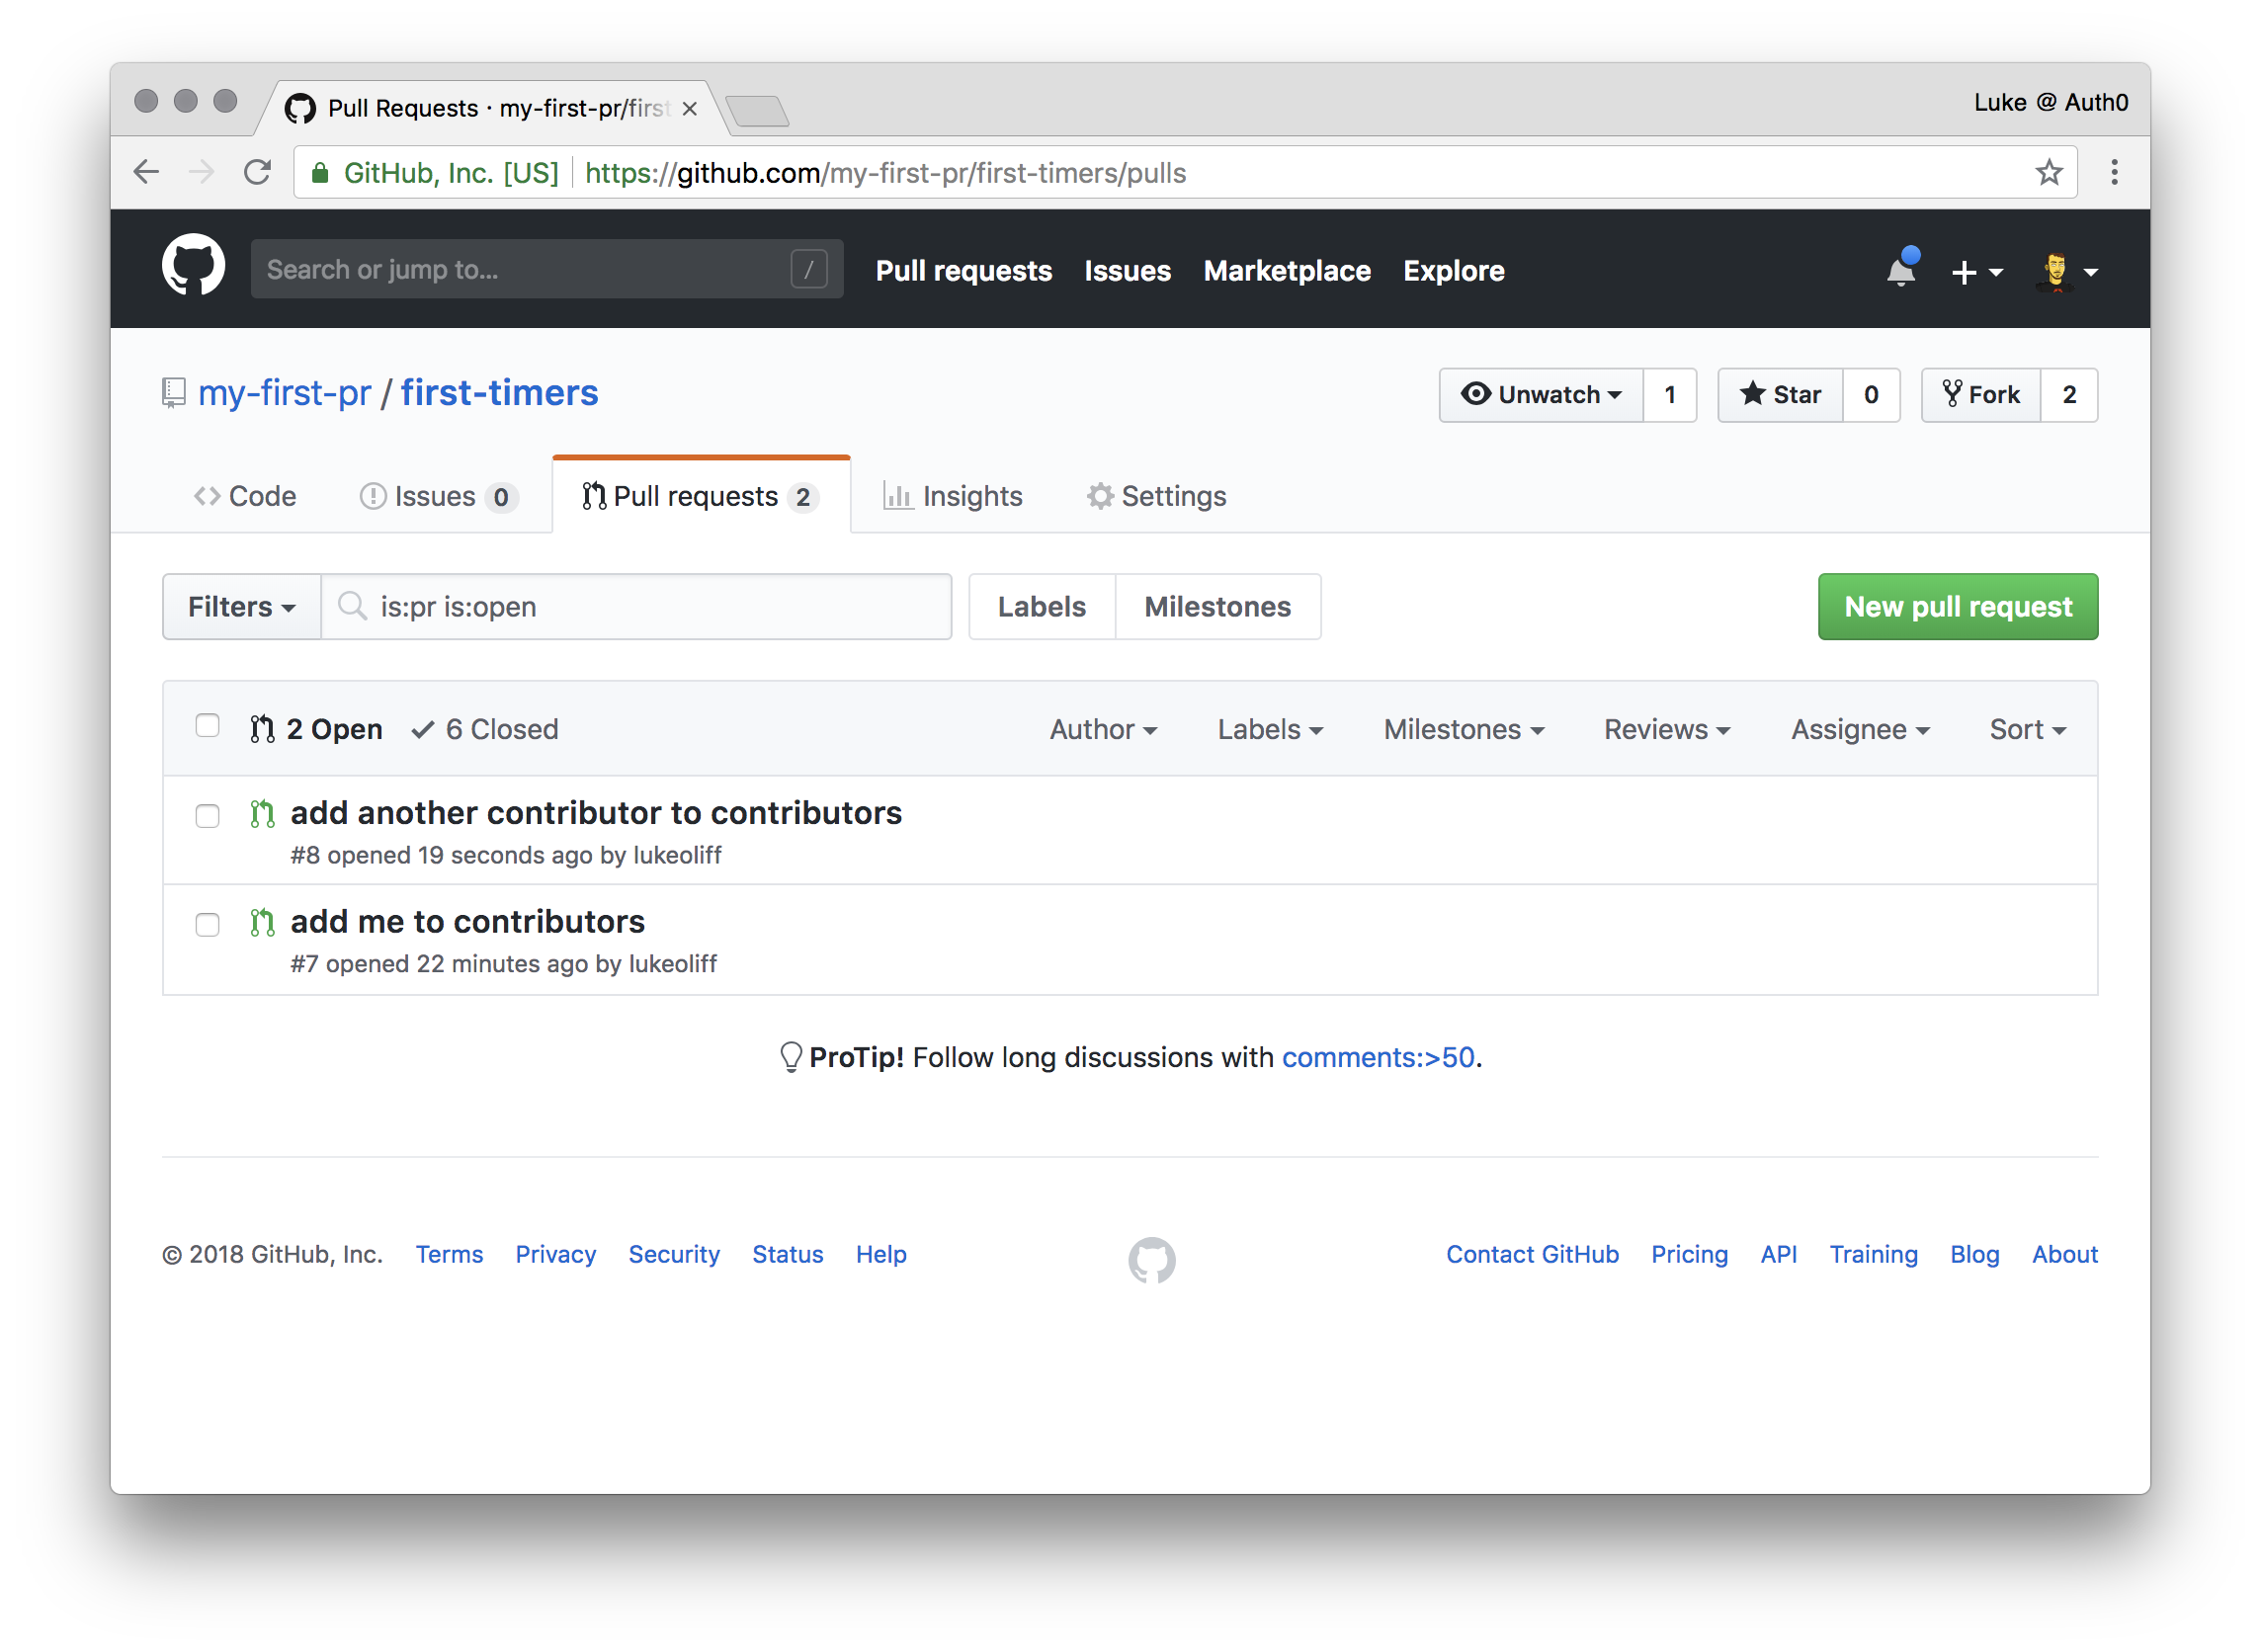Image resolution: width=2261 pixels, height=1652 pixels.
Task: Open the notifications bell icon
Action: (1900, 271)
